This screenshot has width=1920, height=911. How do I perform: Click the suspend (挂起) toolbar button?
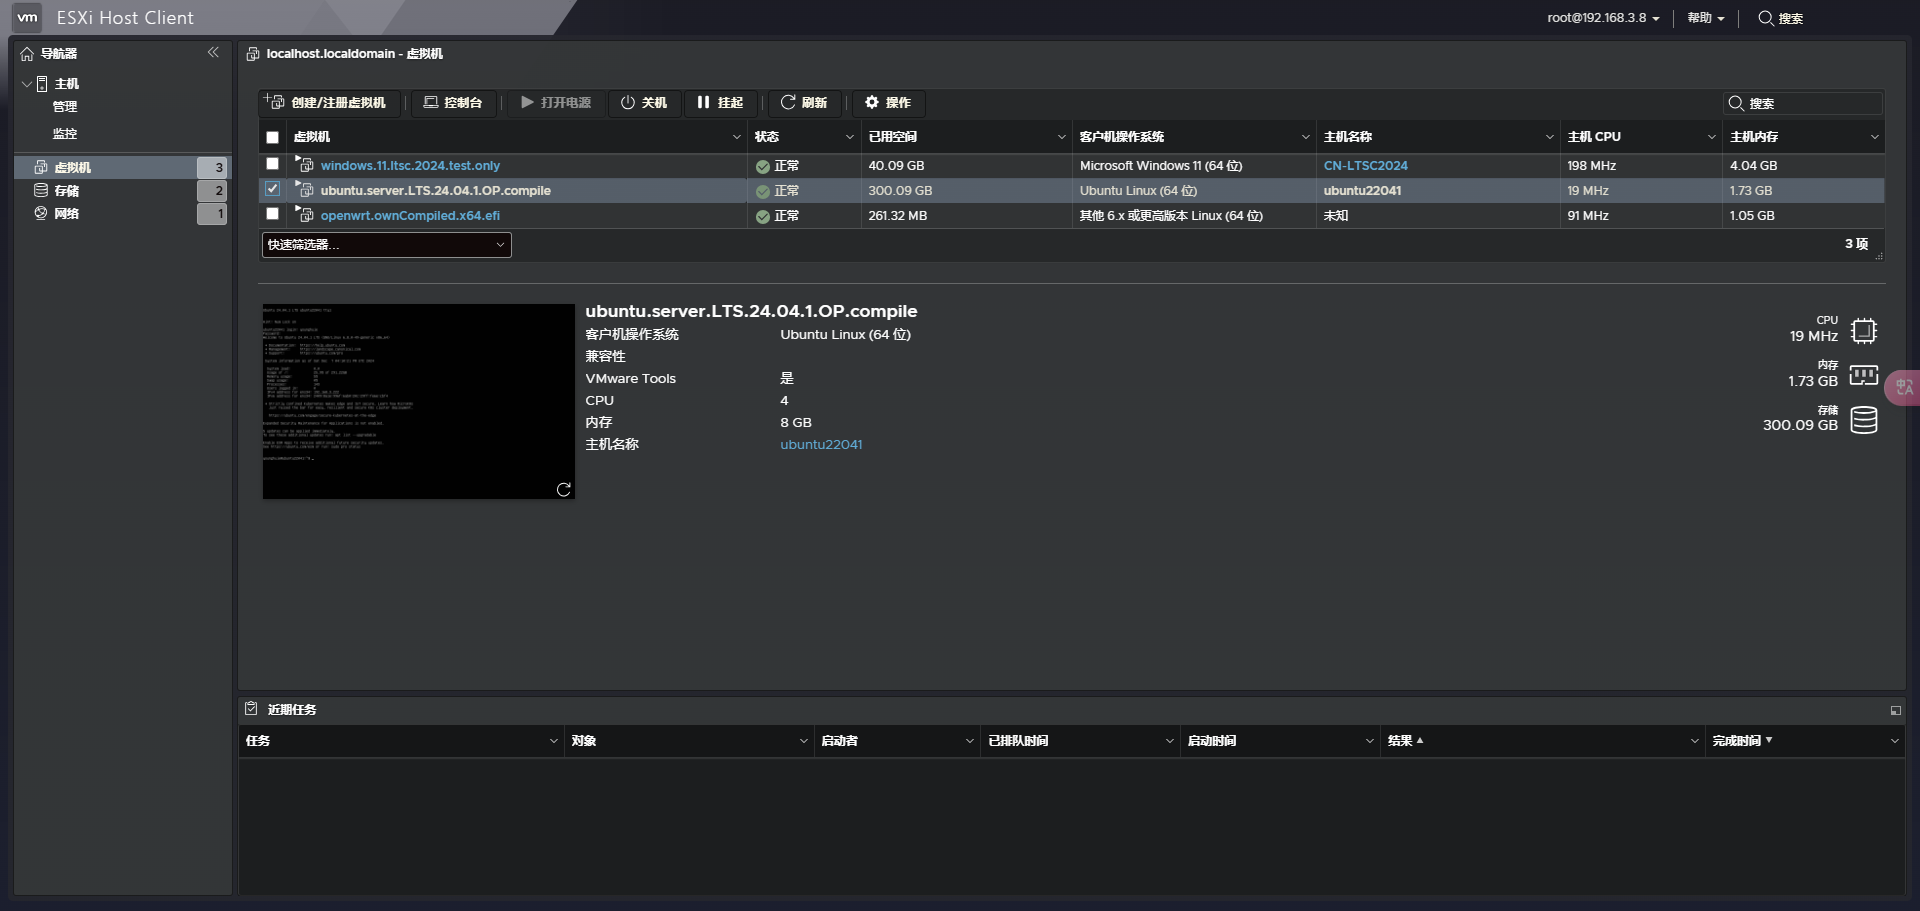pos(720,103)
